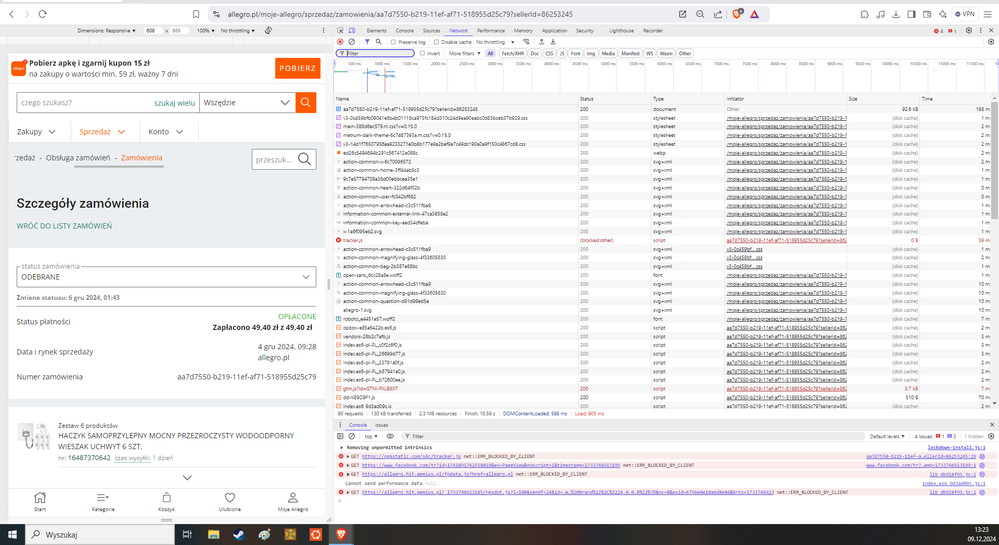Go to Start in bottom navigation
Screen dimensions: 999x545
[40, 502]
